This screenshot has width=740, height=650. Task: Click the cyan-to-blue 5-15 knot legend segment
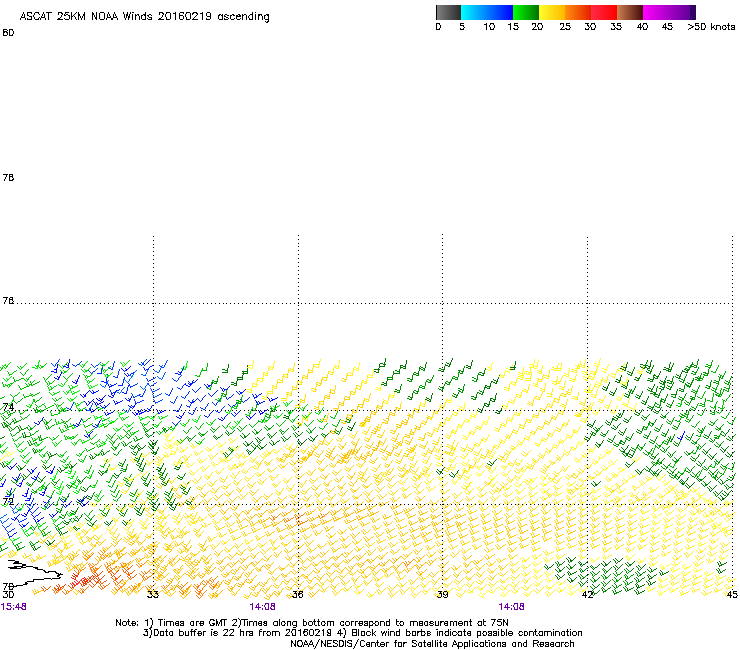[487, 12]
